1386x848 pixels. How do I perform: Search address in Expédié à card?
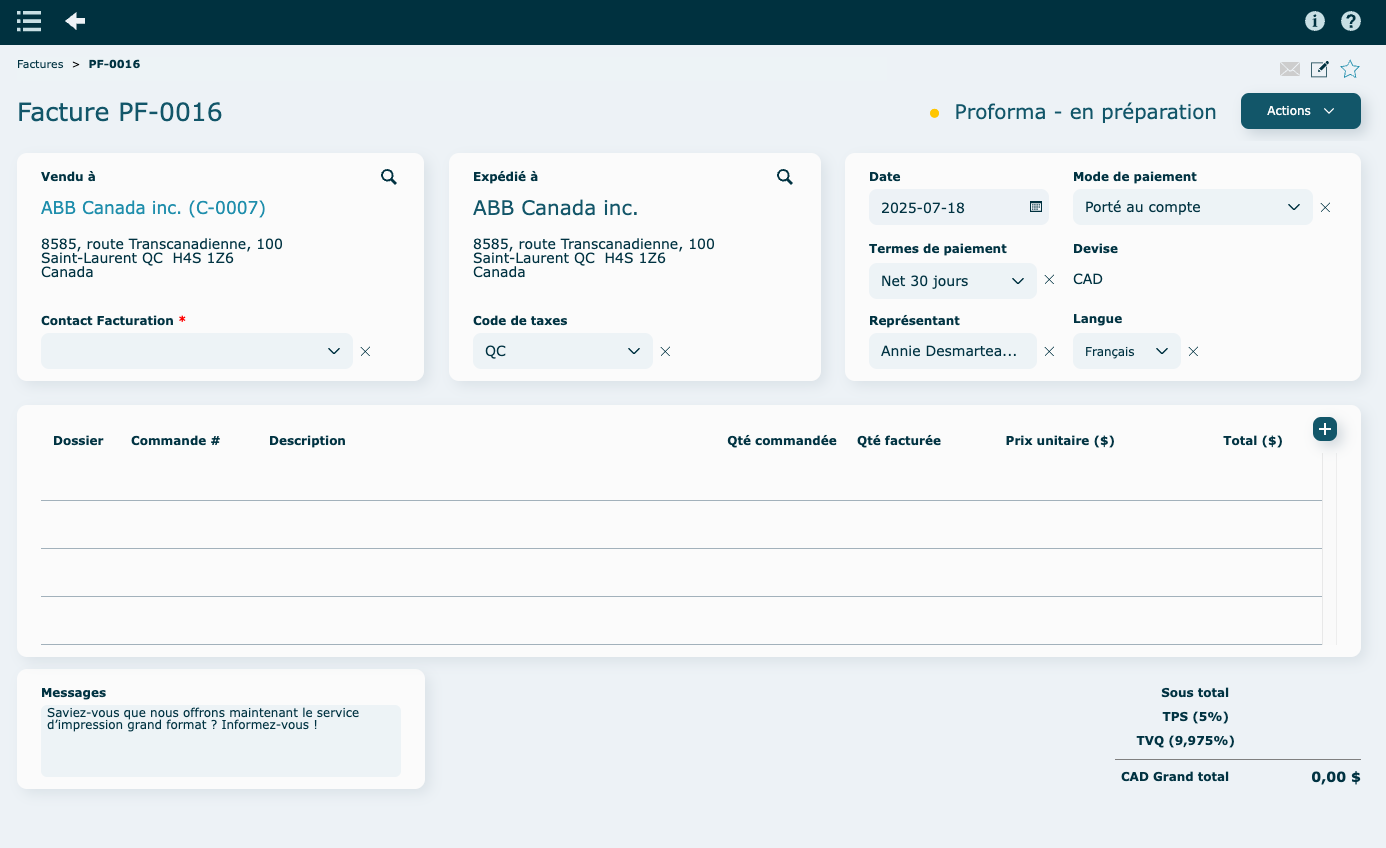pos(785,177)
